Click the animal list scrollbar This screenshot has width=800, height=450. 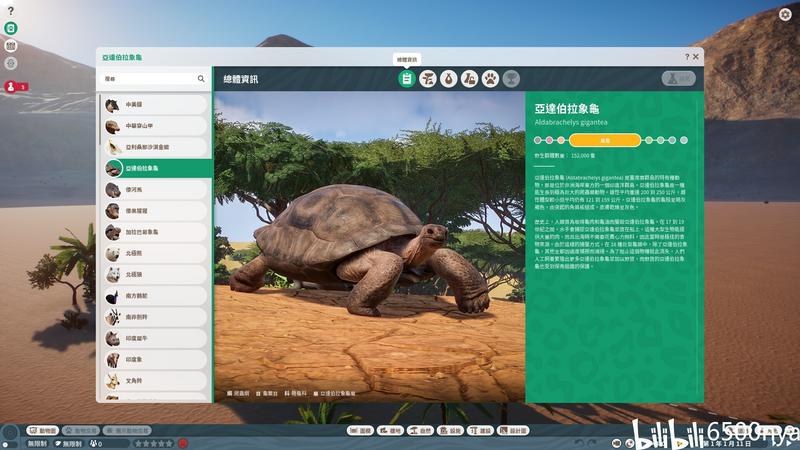[99, 120]
